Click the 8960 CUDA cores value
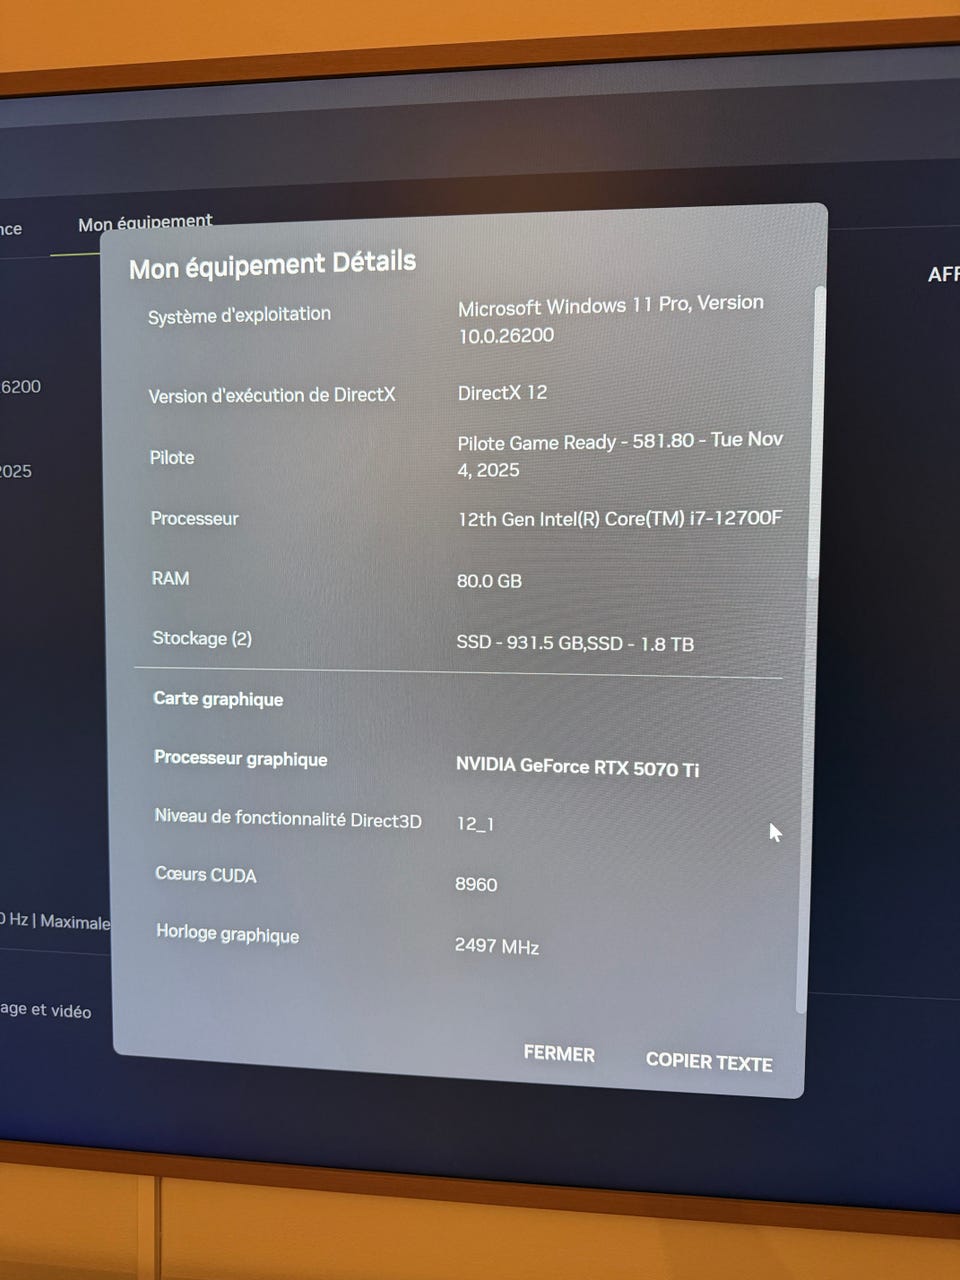The width and height of the screenshot is (960, 1280). click(476, 884)
